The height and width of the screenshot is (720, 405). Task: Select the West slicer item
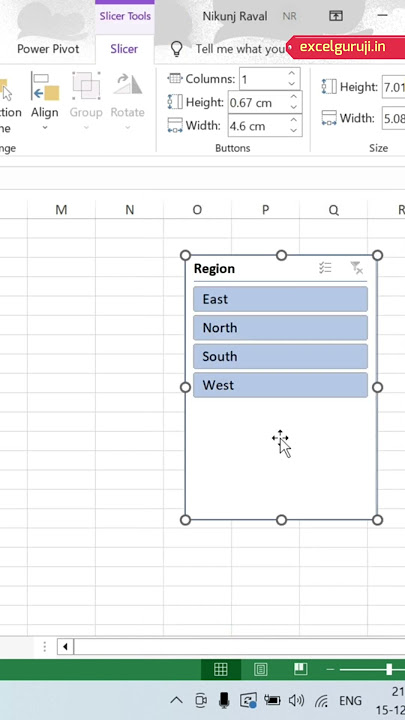[280, 385]
